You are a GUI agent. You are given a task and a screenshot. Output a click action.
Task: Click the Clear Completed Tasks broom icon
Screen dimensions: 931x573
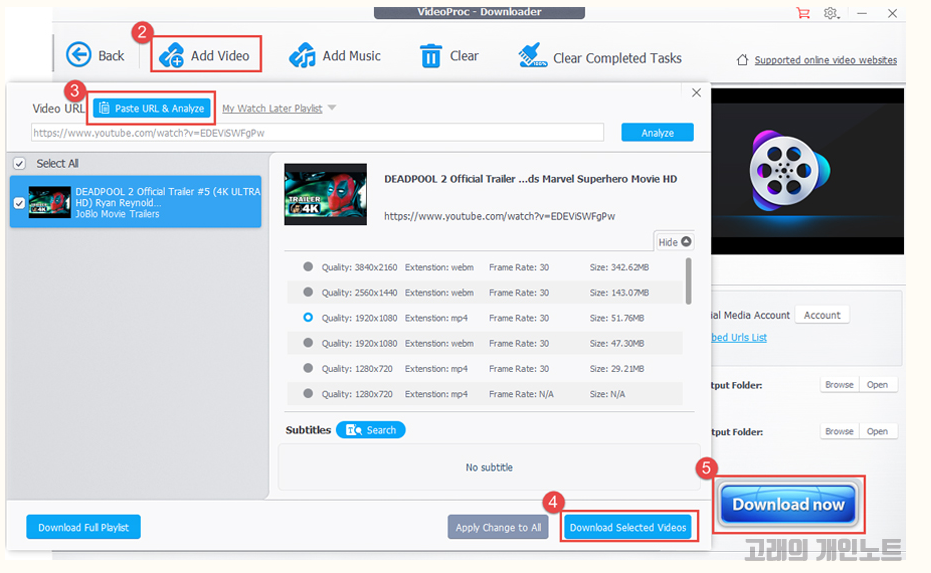[x=532, y=55]
